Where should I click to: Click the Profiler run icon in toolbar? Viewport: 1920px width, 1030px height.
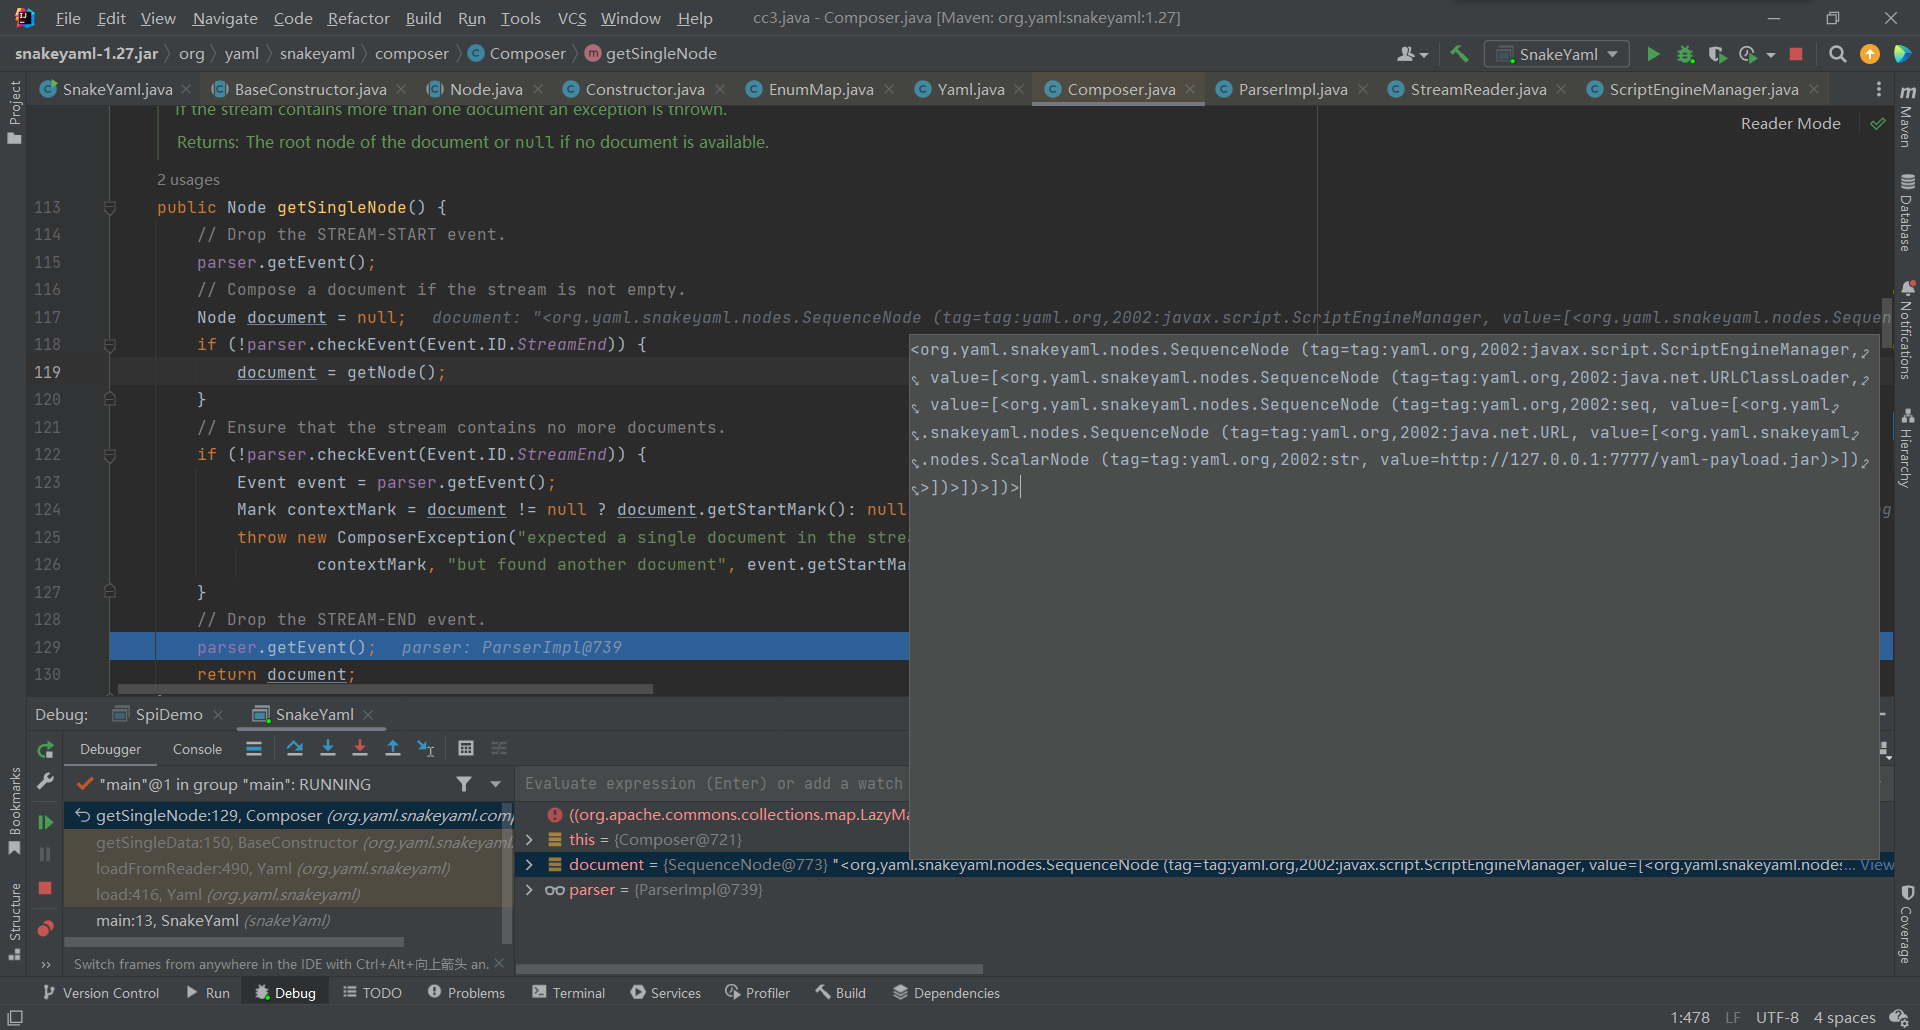pos(1747,54)
